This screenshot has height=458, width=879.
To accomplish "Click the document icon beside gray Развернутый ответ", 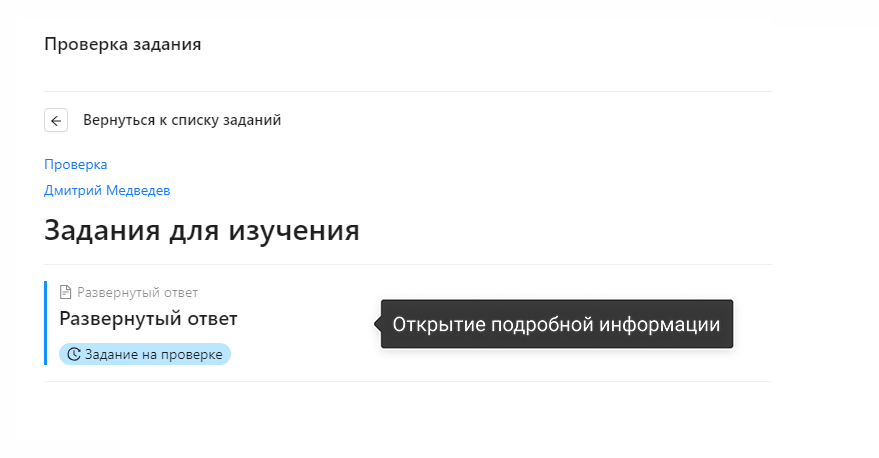I will [x=66, y=292].
